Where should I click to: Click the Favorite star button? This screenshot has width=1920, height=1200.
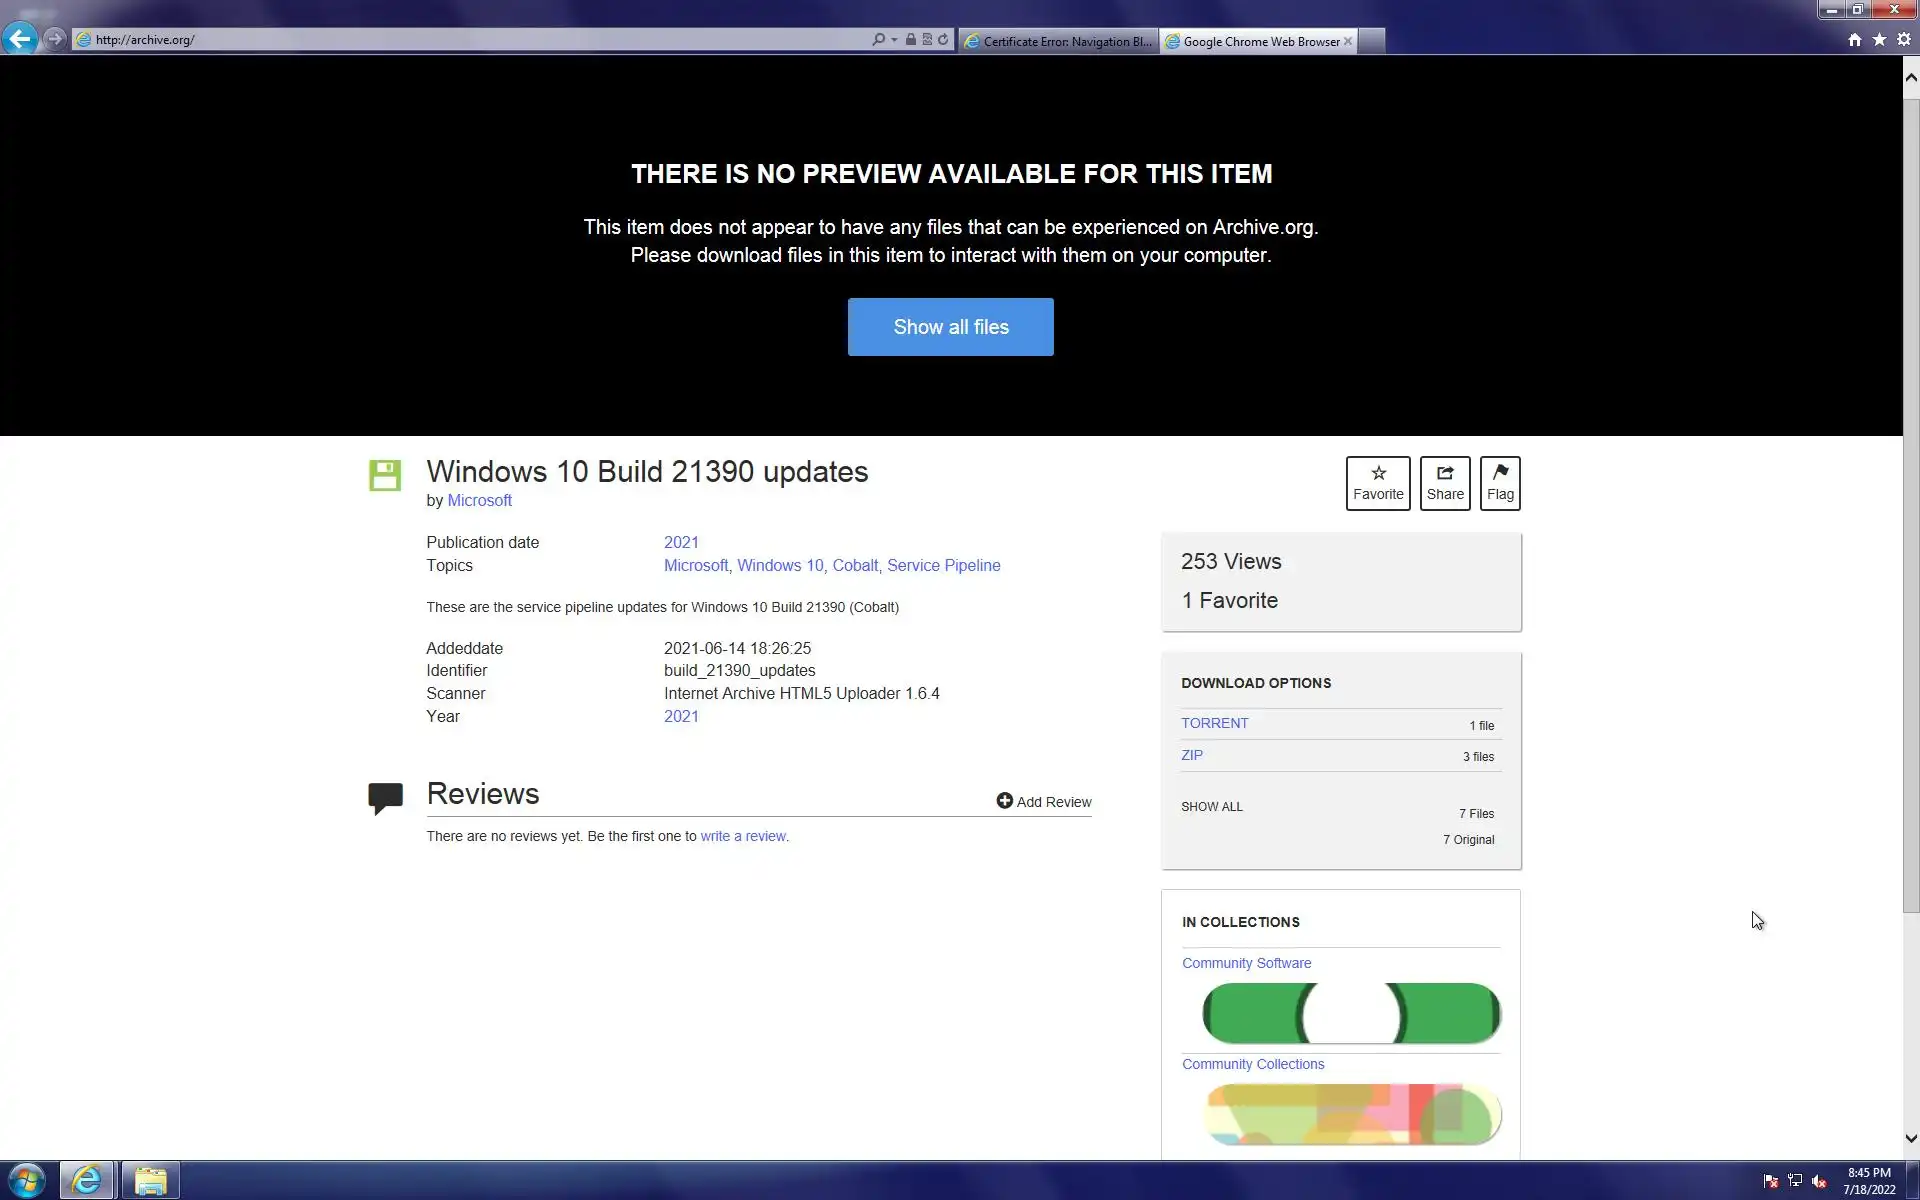tap(1377, 483)
